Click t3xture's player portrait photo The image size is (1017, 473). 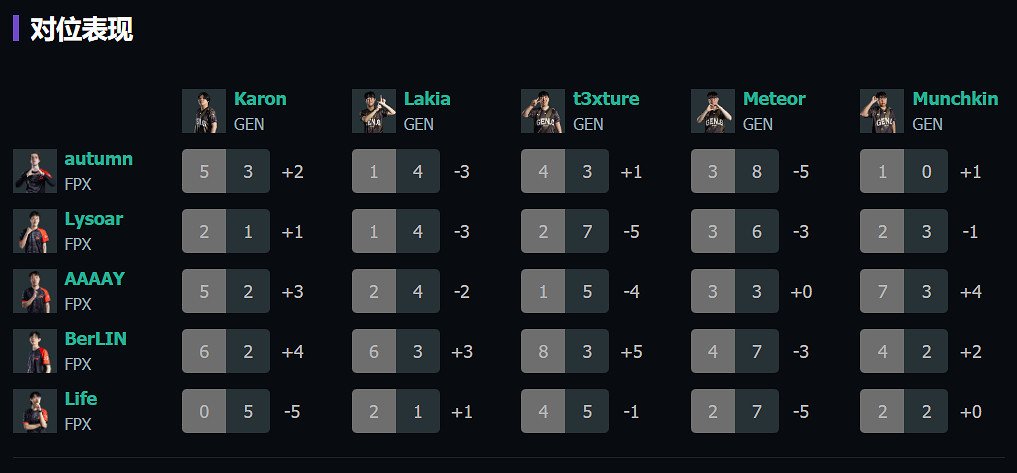(x=543, y=111)
